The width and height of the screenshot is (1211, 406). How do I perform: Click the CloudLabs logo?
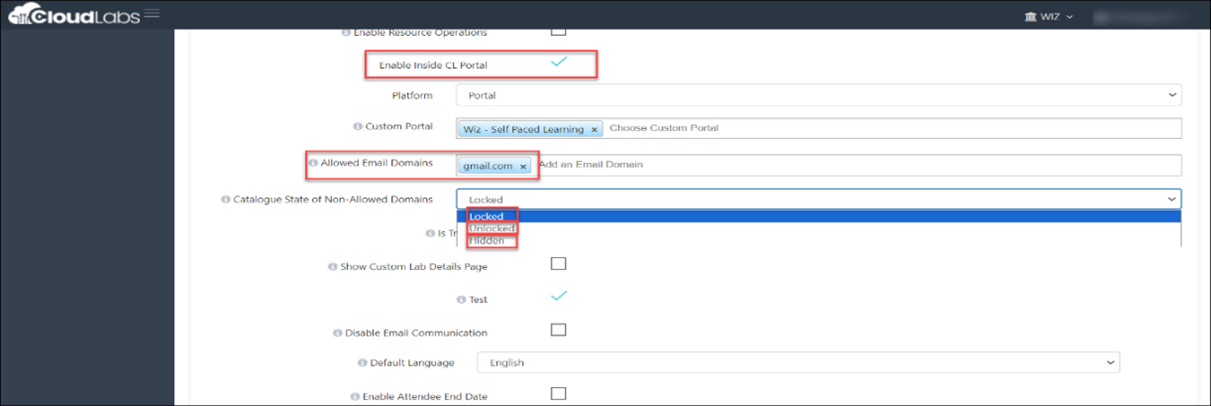pos(73,16)
